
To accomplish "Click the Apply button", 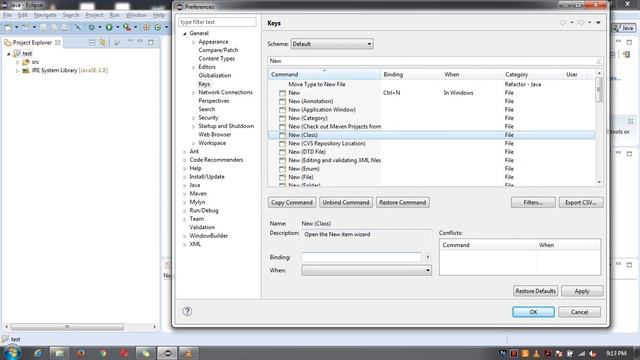I will [x=582, y=291].
